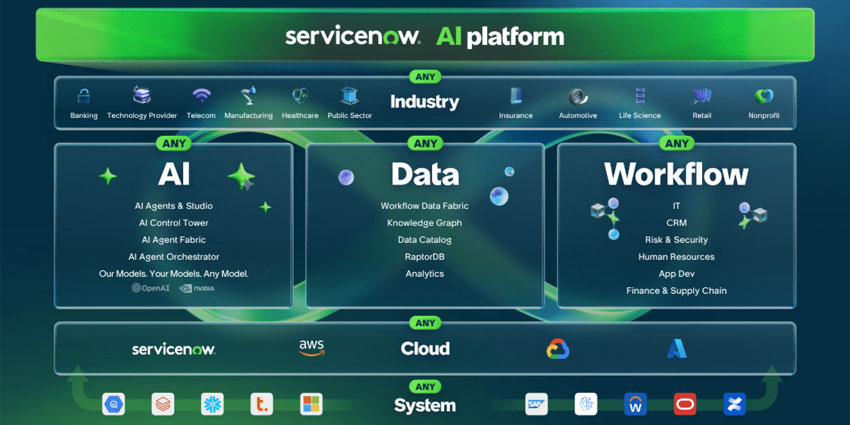Image resolution: width=850 pixels, height=425 pixels.
Task: Click the 'Risk & Security' text
Action: (x=677, y=240)
